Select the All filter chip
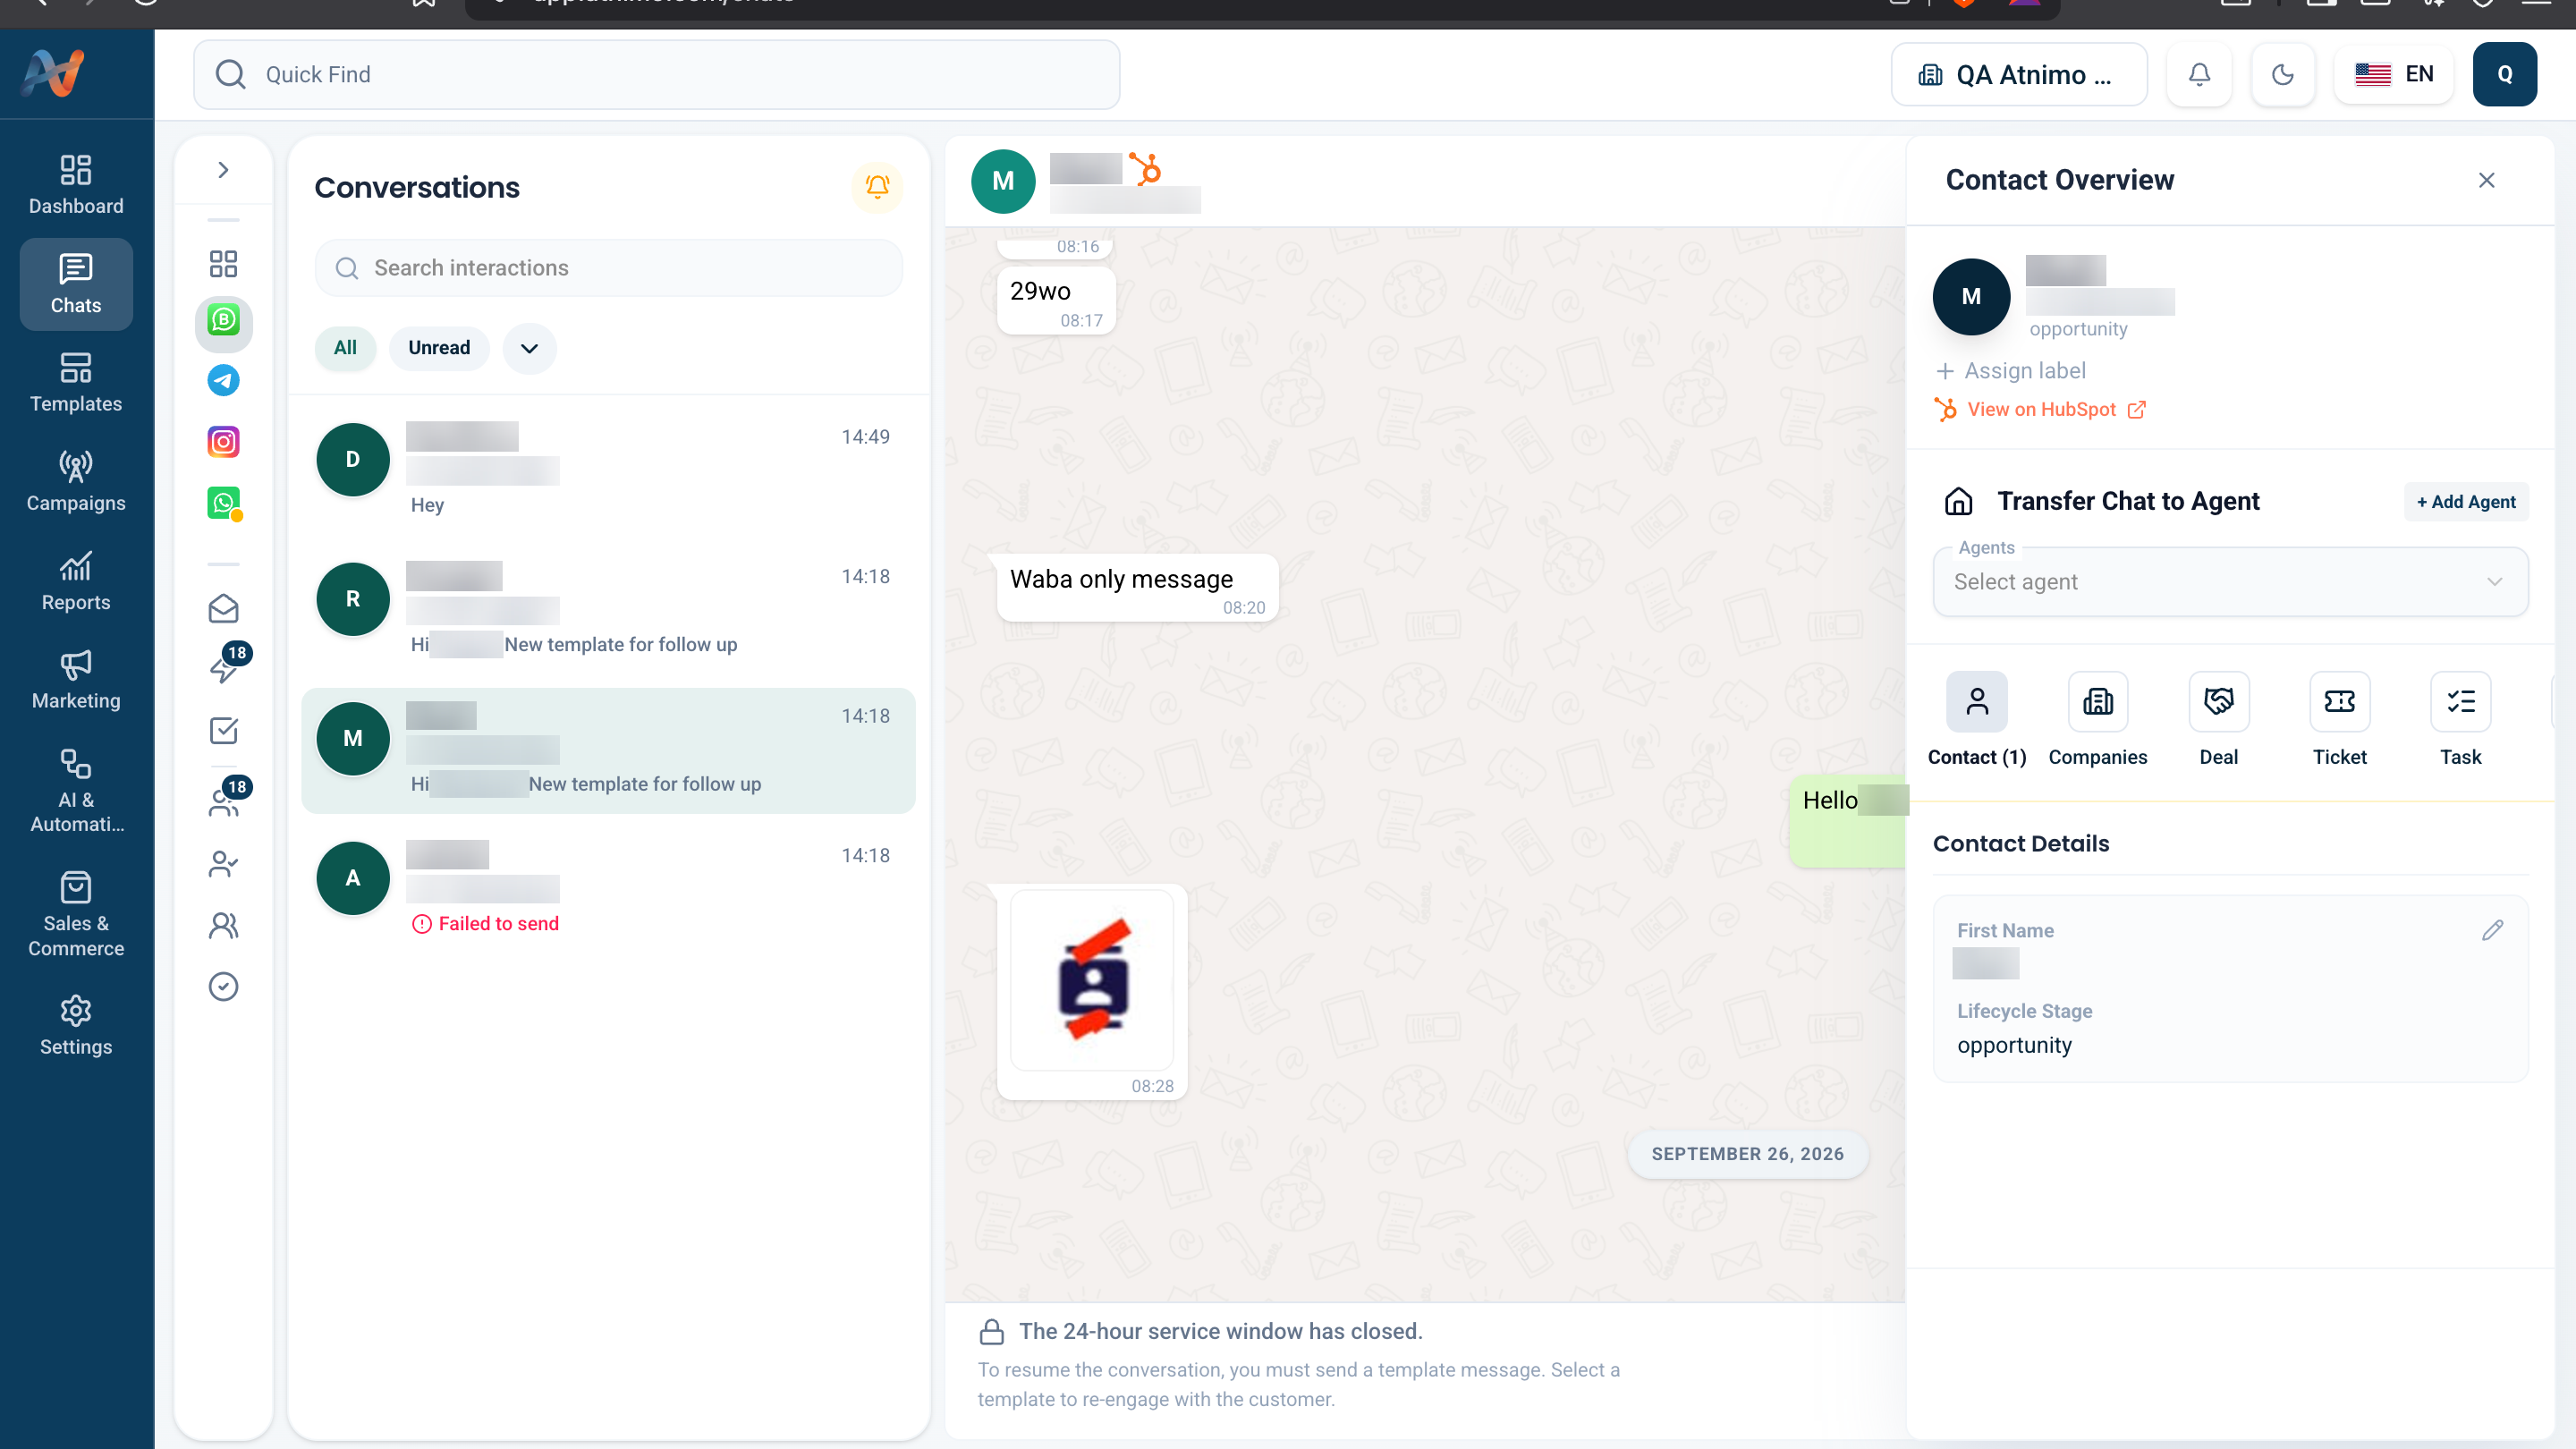2576x1449 pixels. click(x=345, y=348)
